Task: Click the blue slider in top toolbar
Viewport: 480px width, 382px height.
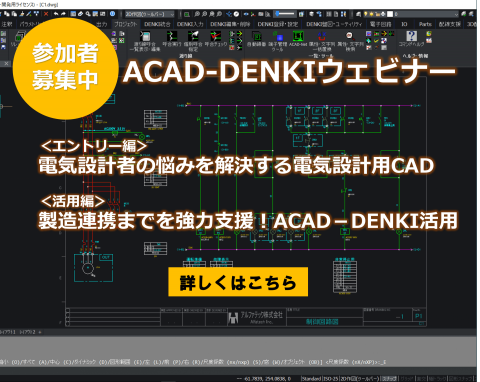Action: 284,14
